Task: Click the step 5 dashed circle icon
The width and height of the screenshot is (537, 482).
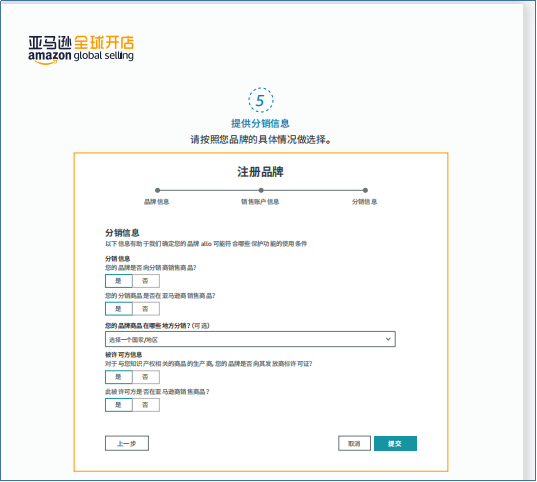Action: (x=261, y=100)
